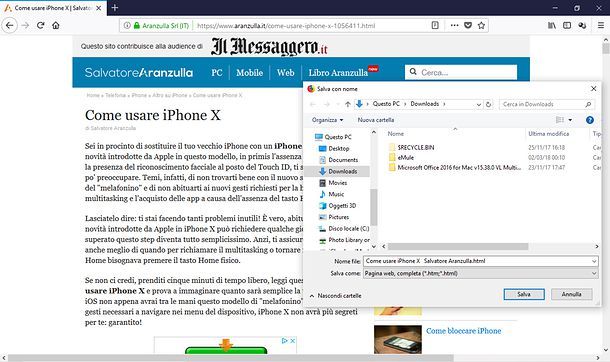
Task: Expand breadcrumb arrow after Downloads
Action: click(444, 104)
